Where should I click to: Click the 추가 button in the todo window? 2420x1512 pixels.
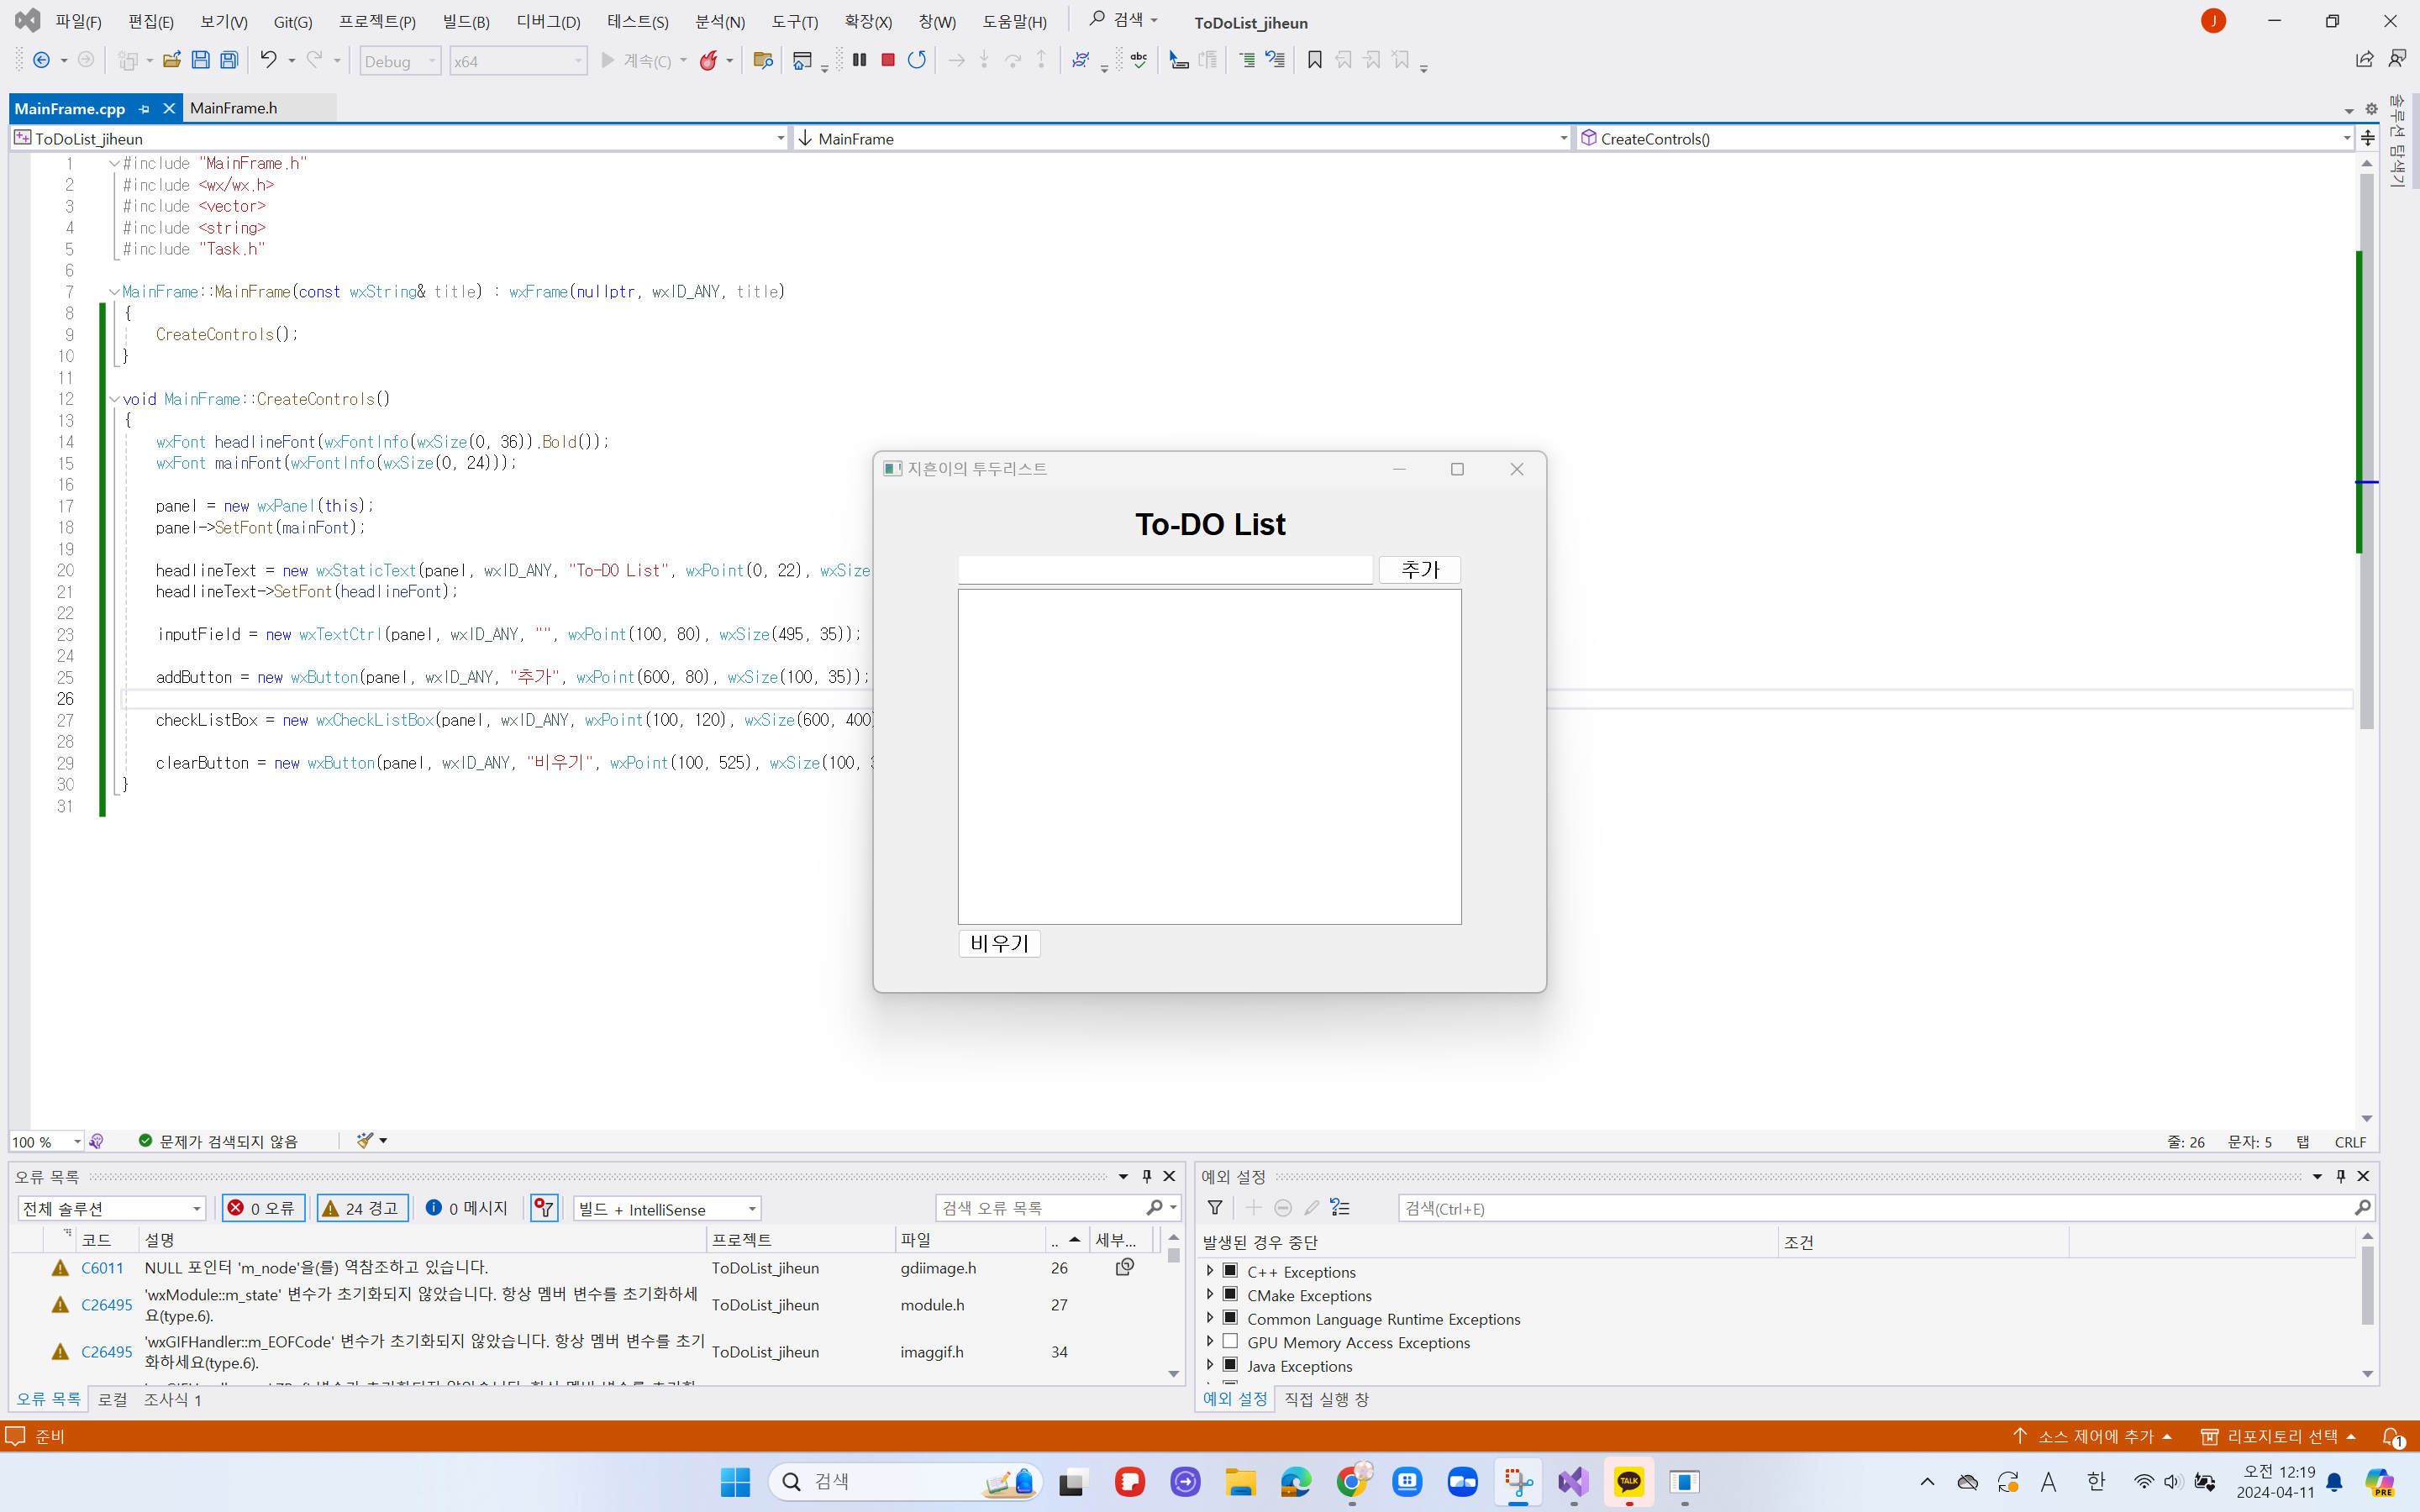(1419, 569)
